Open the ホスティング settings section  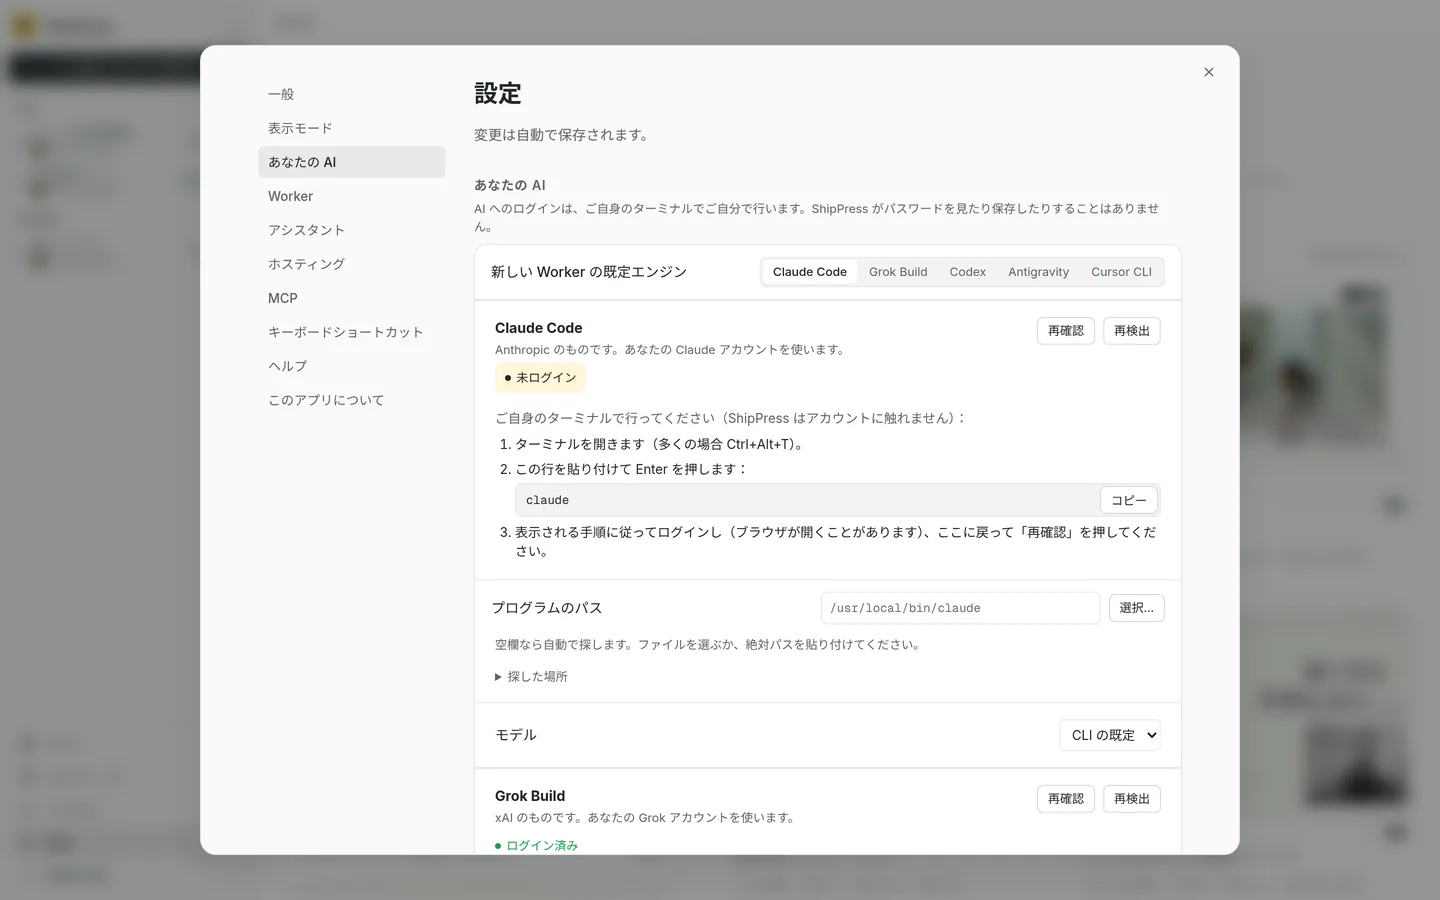(x=351, y=264)
